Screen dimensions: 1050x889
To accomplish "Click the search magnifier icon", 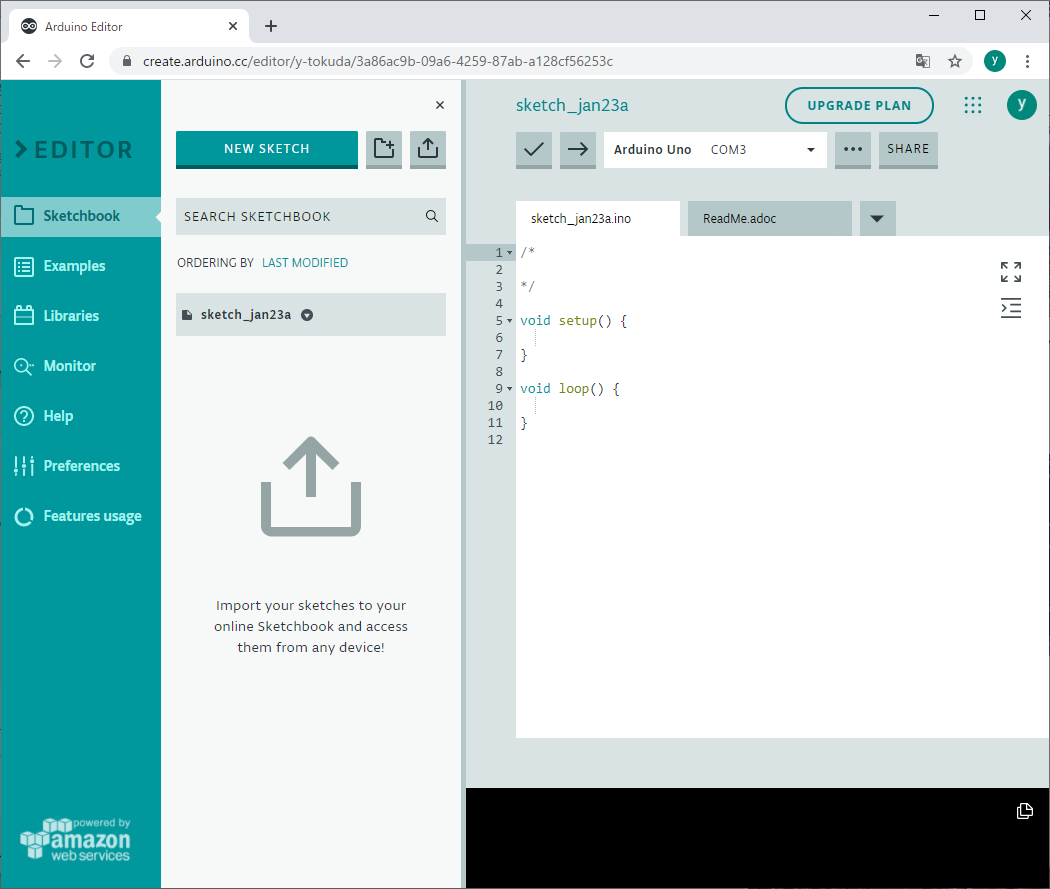I will click(432, 216).
